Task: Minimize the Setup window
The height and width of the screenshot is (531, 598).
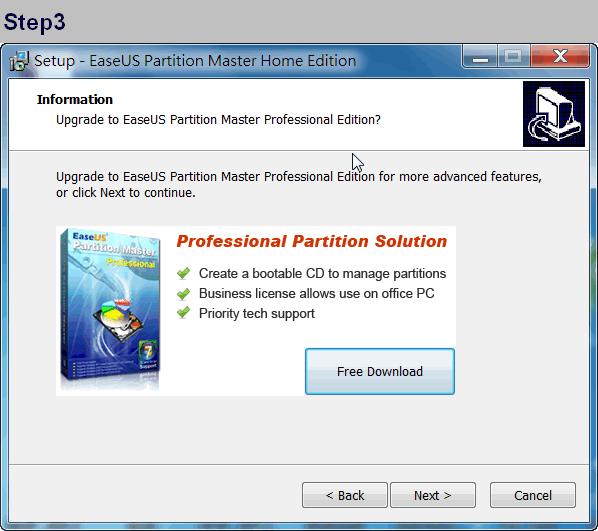Action: point(480,56)
